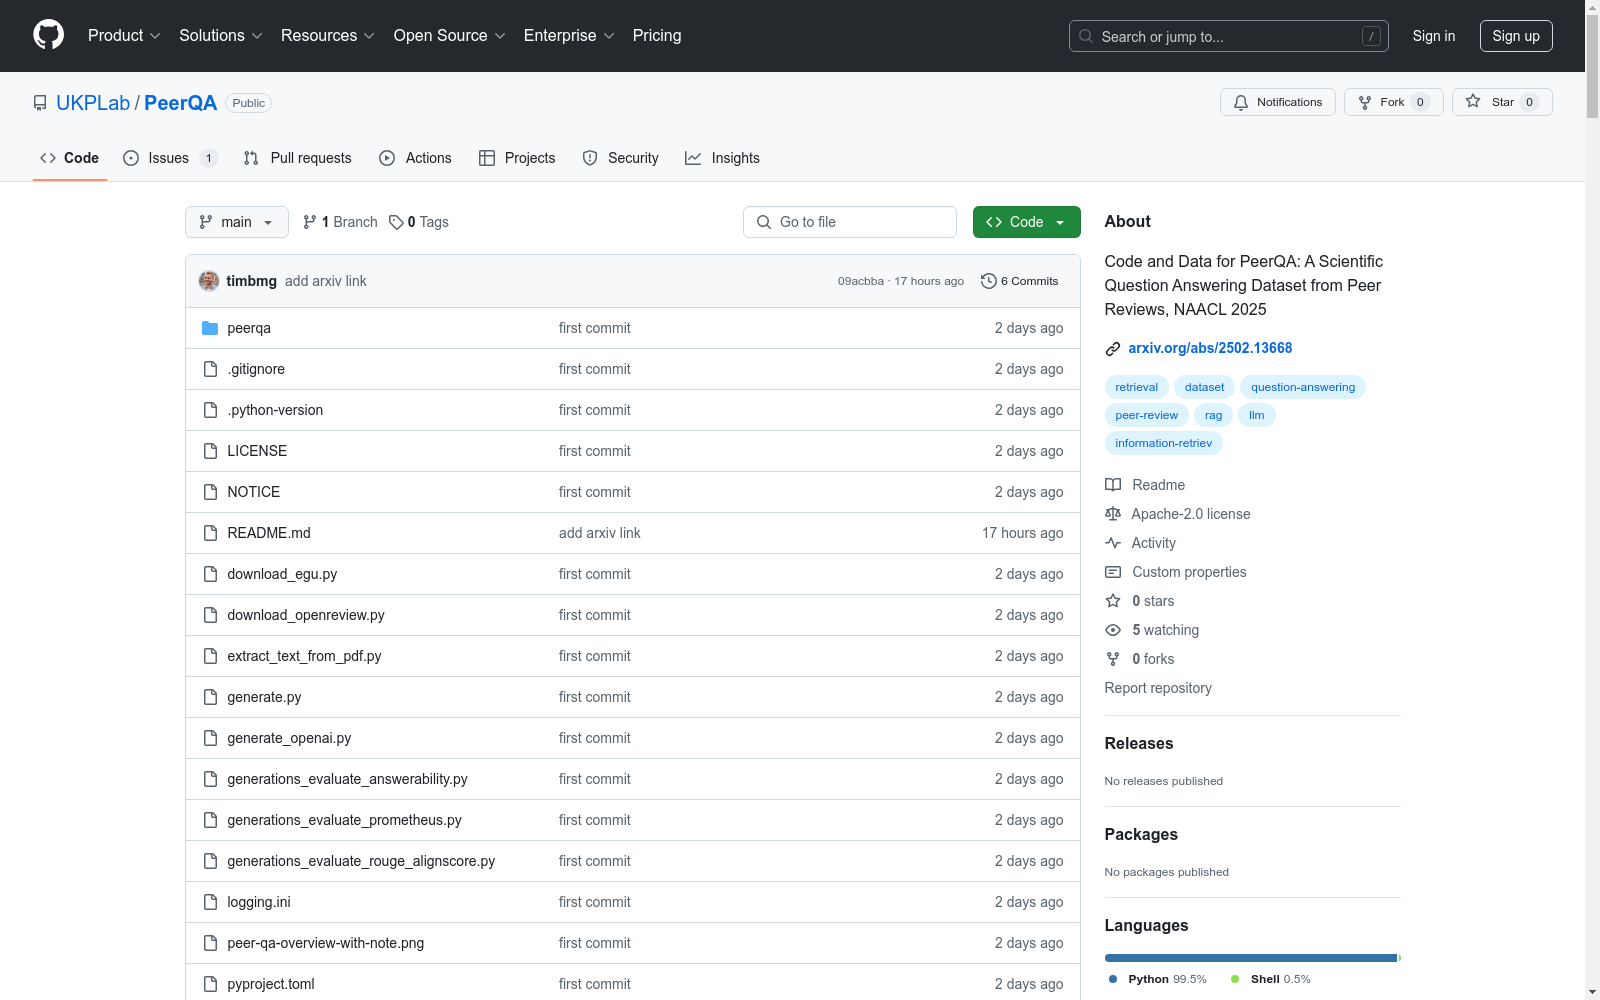The width and height of the screenshot is (1600, 1000).
Task: Click the file icon beside README.md
Action: pos(210,533)
